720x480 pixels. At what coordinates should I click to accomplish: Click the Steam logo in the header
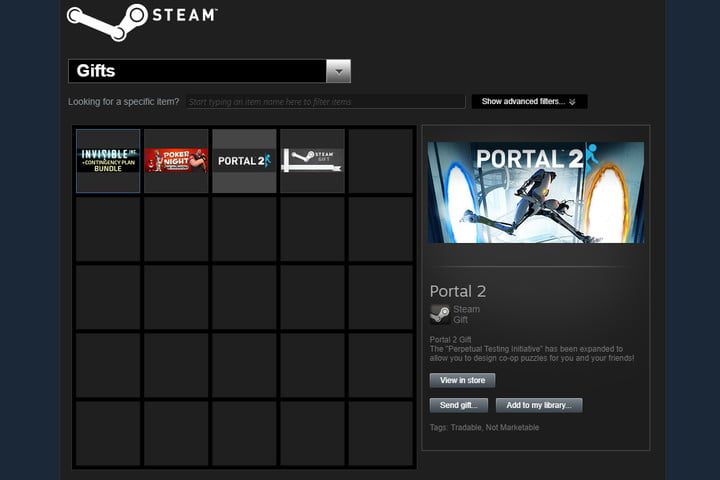pyautogui.click(x=140, y=20)
